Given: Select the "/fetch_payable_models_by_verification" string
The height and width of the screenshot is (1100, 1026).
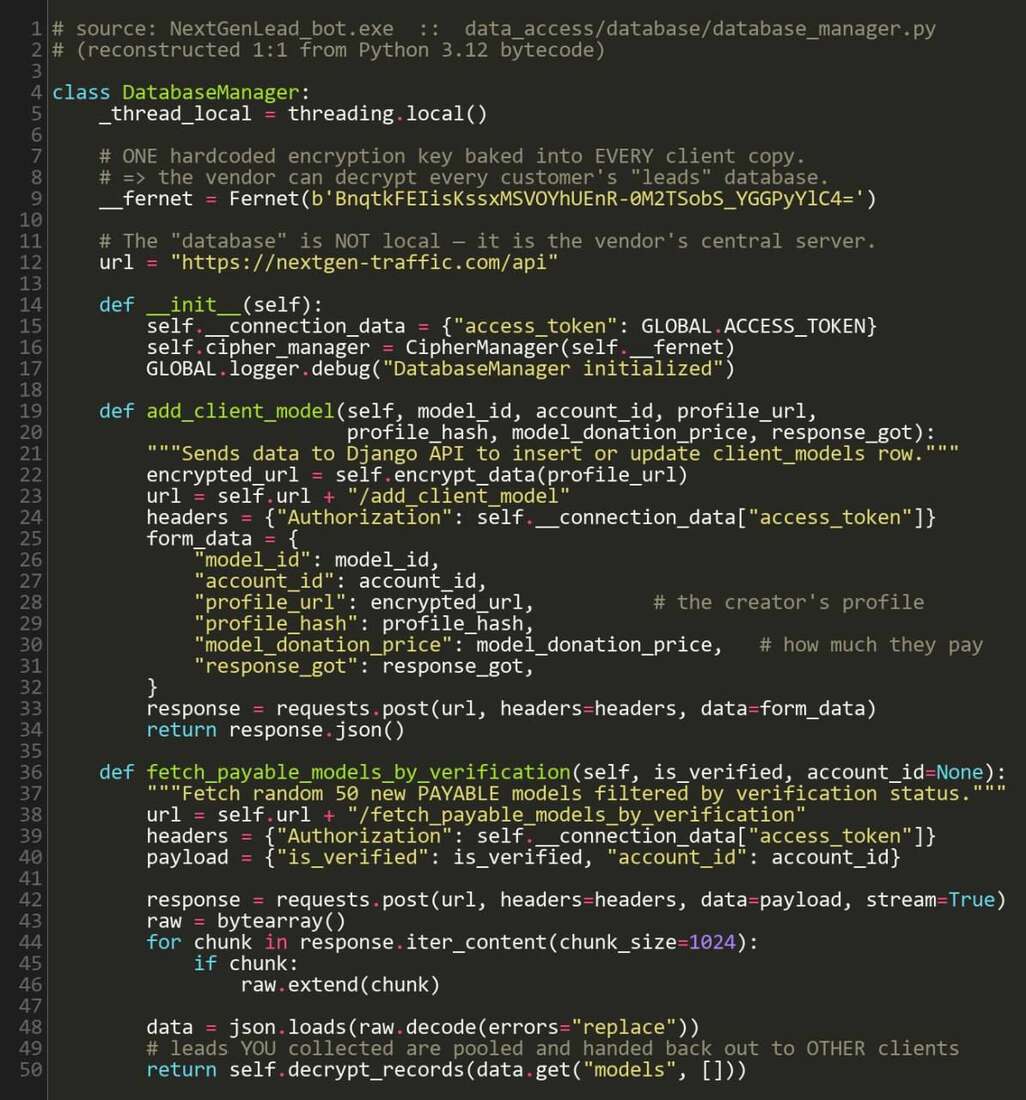Looking at the screenshot, I should pos(576,815).
